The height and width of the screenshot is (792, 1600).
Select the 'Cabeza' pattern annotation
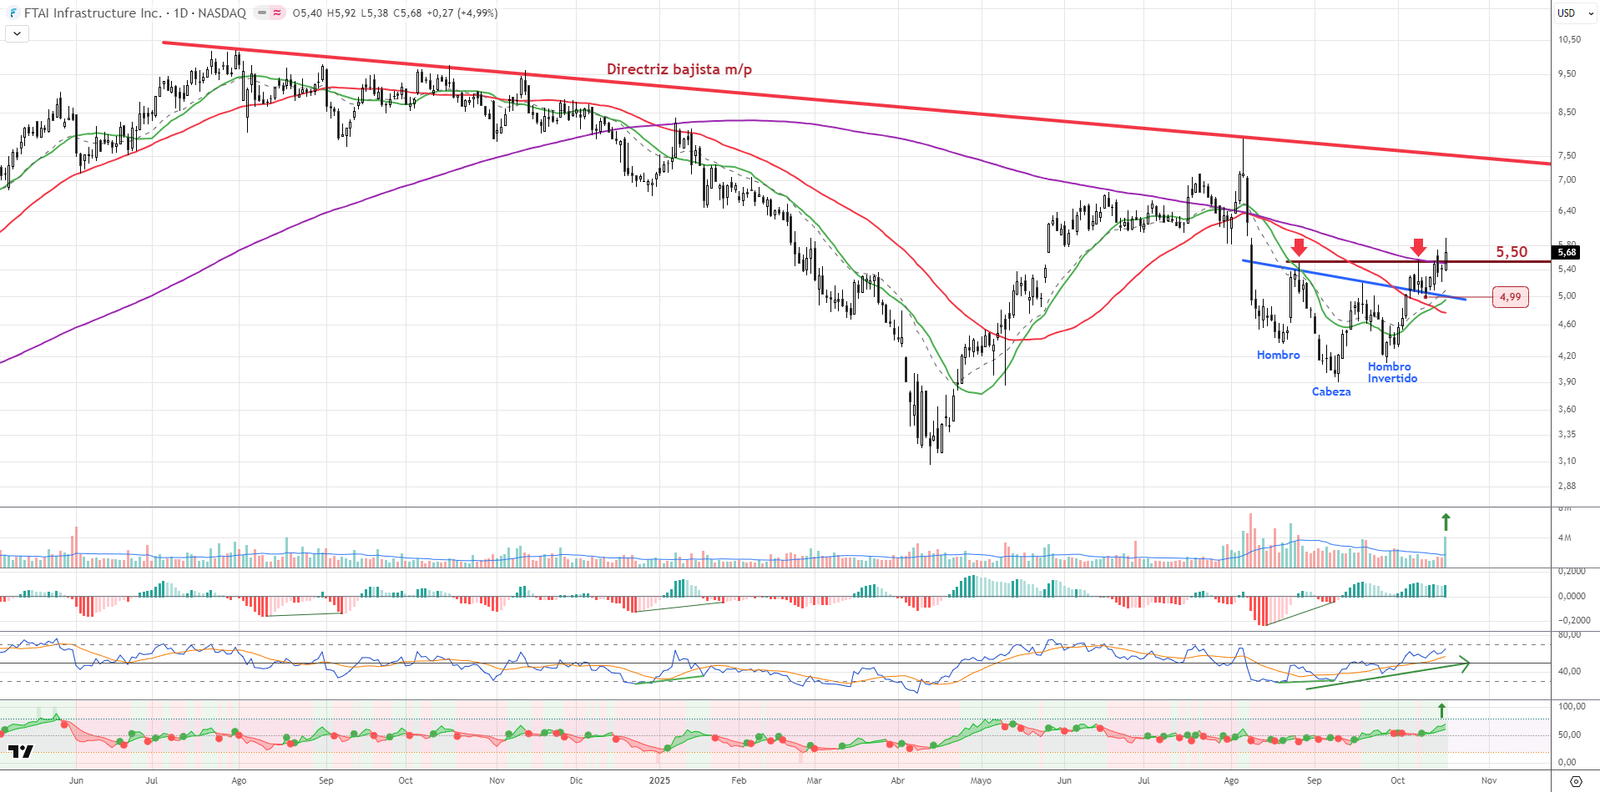coord(1331,392)
